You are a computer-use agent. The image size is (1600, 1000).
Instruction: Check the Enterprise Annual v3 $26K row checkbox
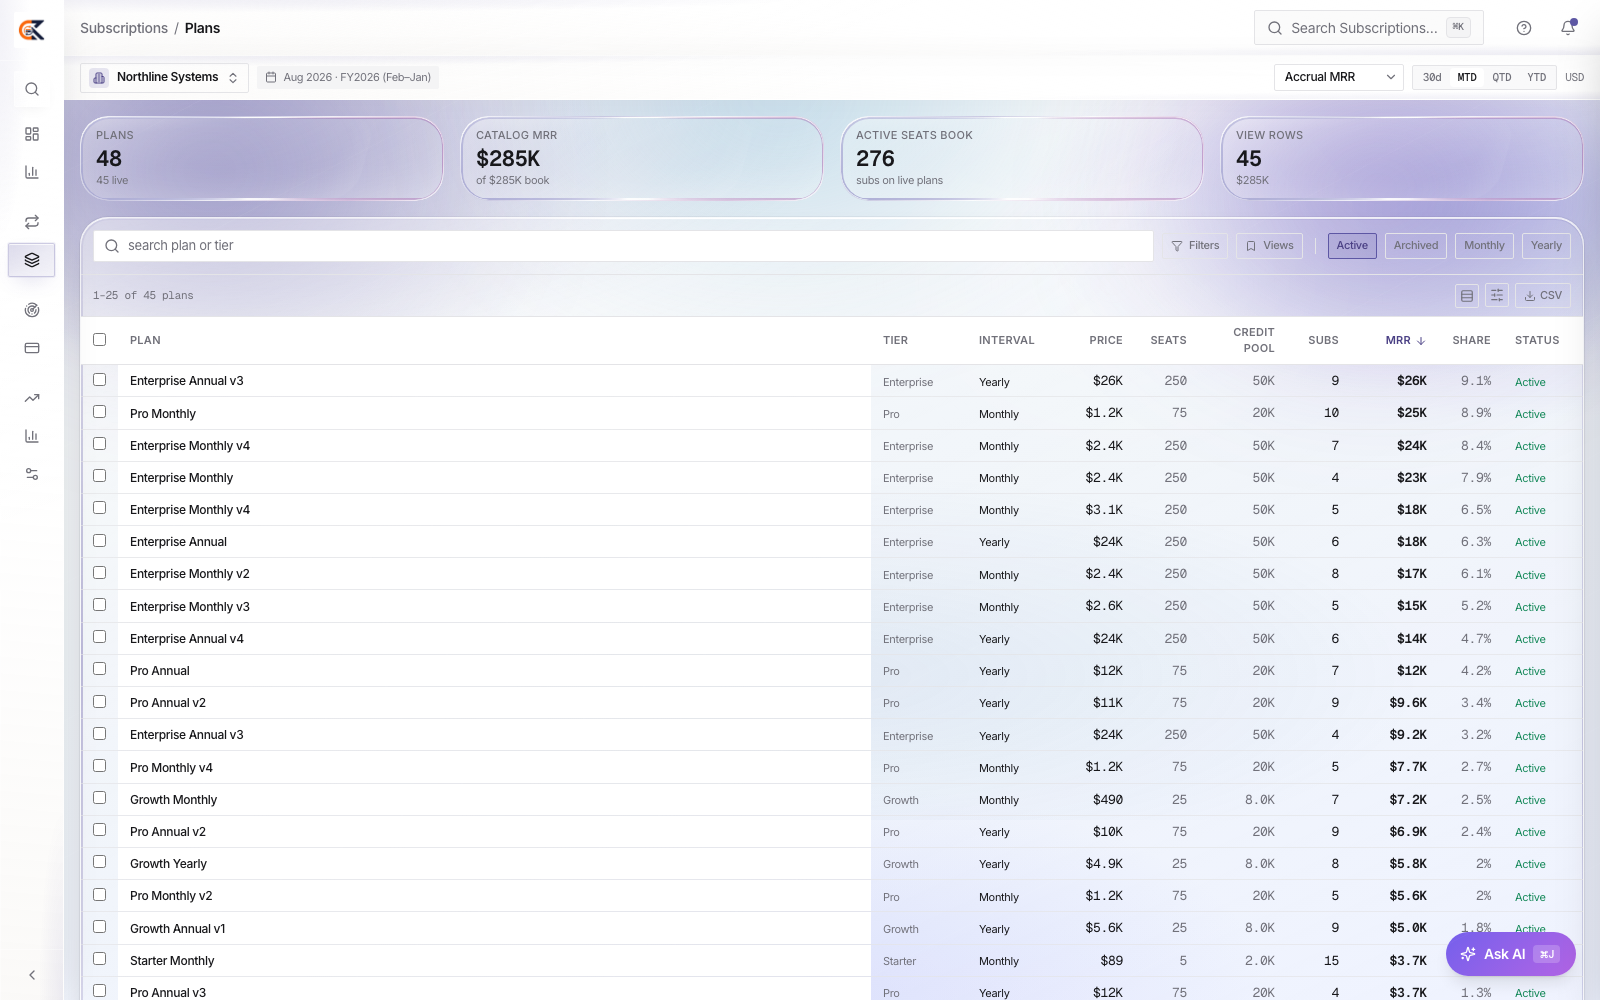click(x=100, y=380)
